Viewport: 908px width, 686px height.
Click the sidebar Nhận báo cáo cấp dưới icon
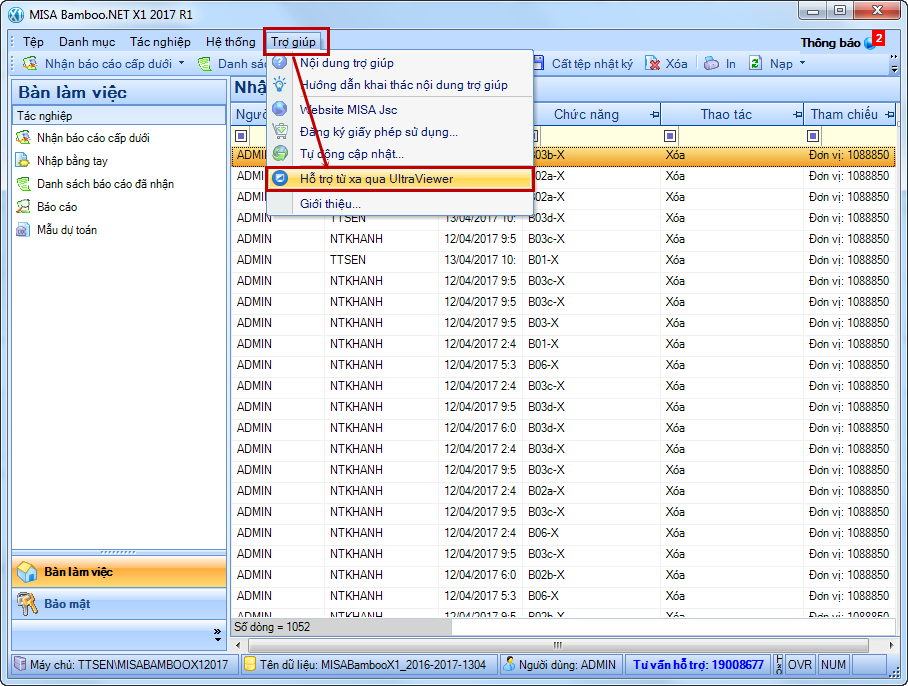point(23,138)
